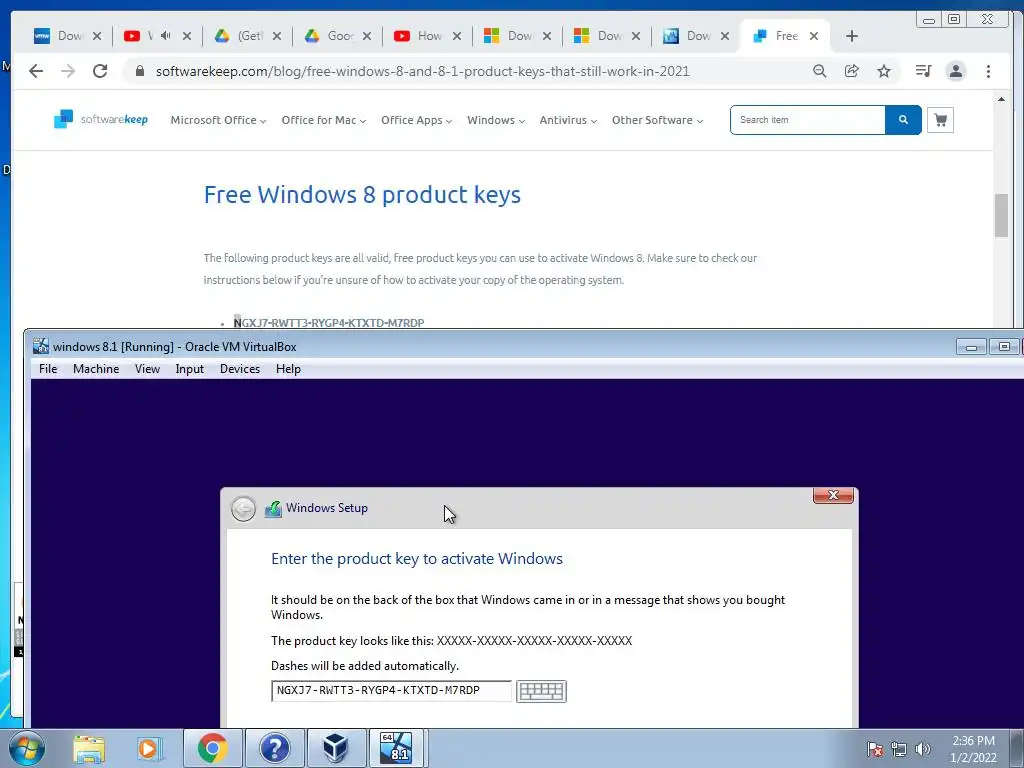Click the Windows Setup back arrow button

(244, 509)
